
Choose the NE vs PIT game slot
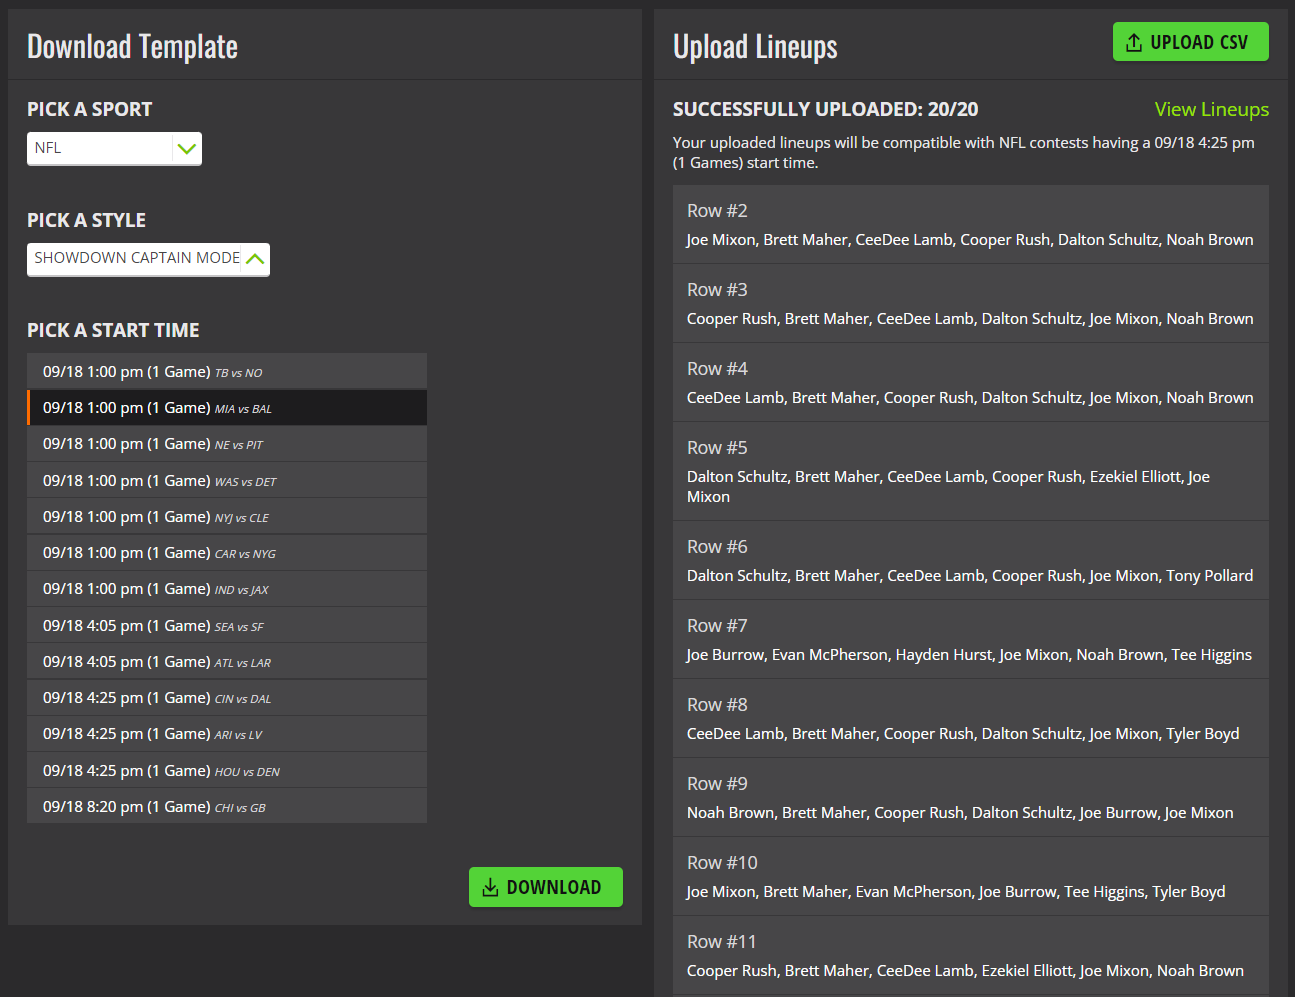click(227, 444)
